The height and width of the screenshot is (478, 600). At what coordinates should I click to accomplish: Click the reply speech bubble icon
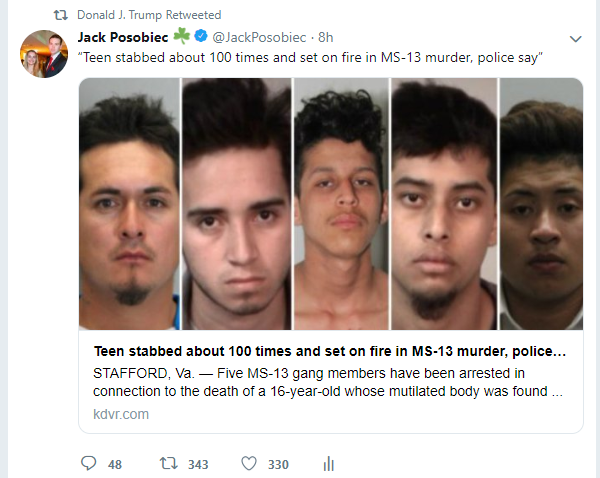coord(89,463)
